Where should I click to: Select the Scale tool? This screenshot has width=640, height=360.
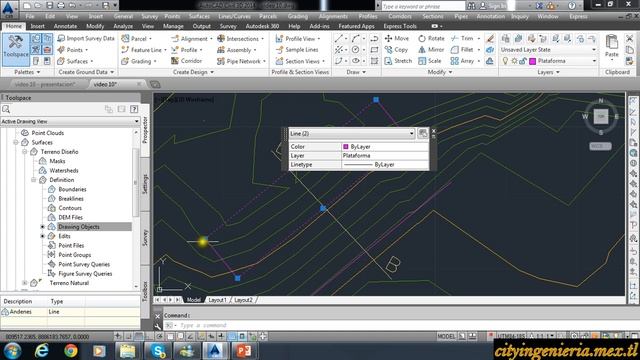tap(430, 61)
